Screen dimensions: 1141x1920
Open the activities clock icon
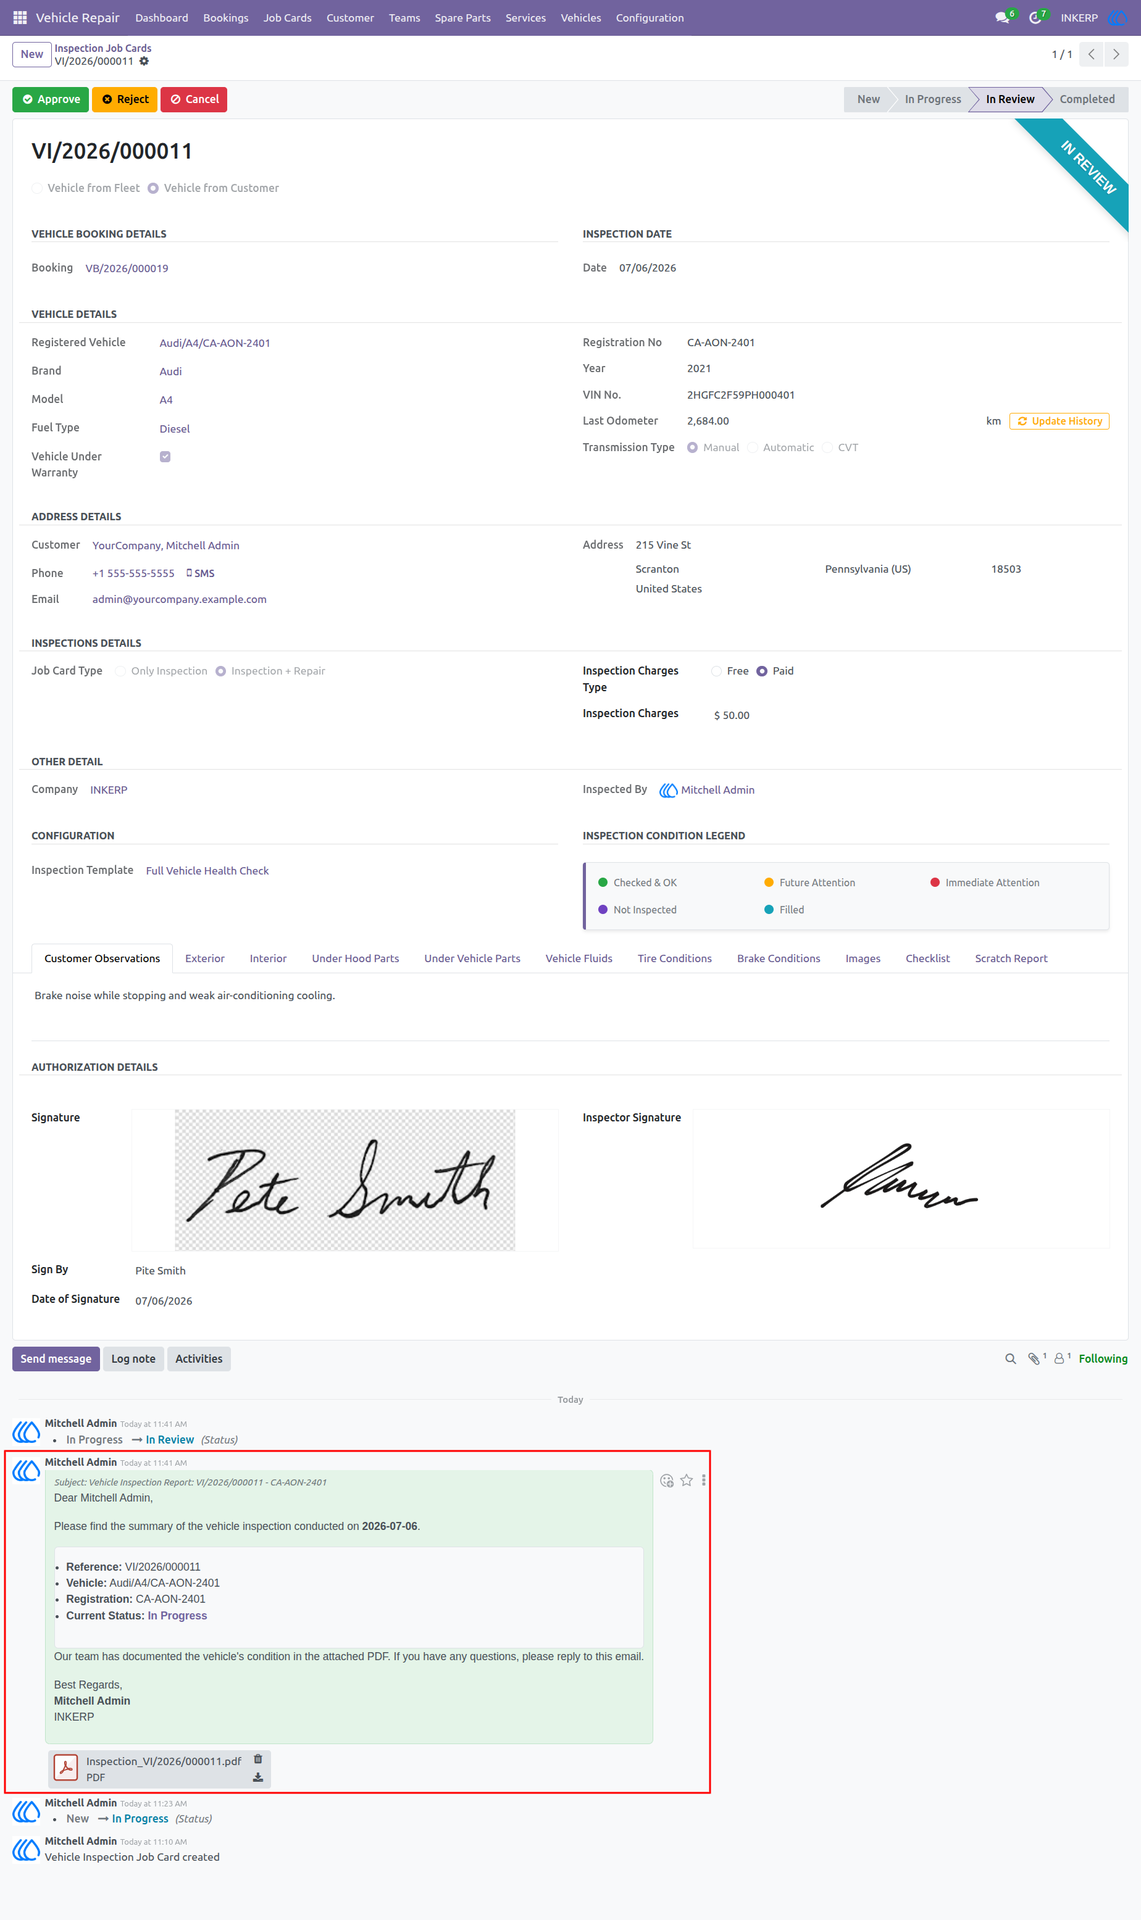(1036, 18)
